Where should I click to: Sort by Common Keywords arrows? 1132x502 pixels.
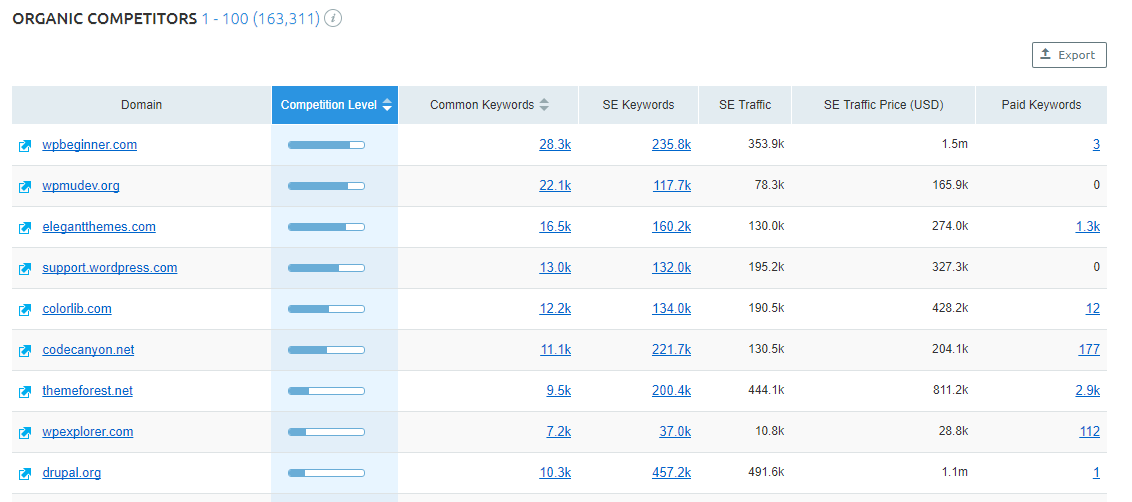click(x=544, y=105)
